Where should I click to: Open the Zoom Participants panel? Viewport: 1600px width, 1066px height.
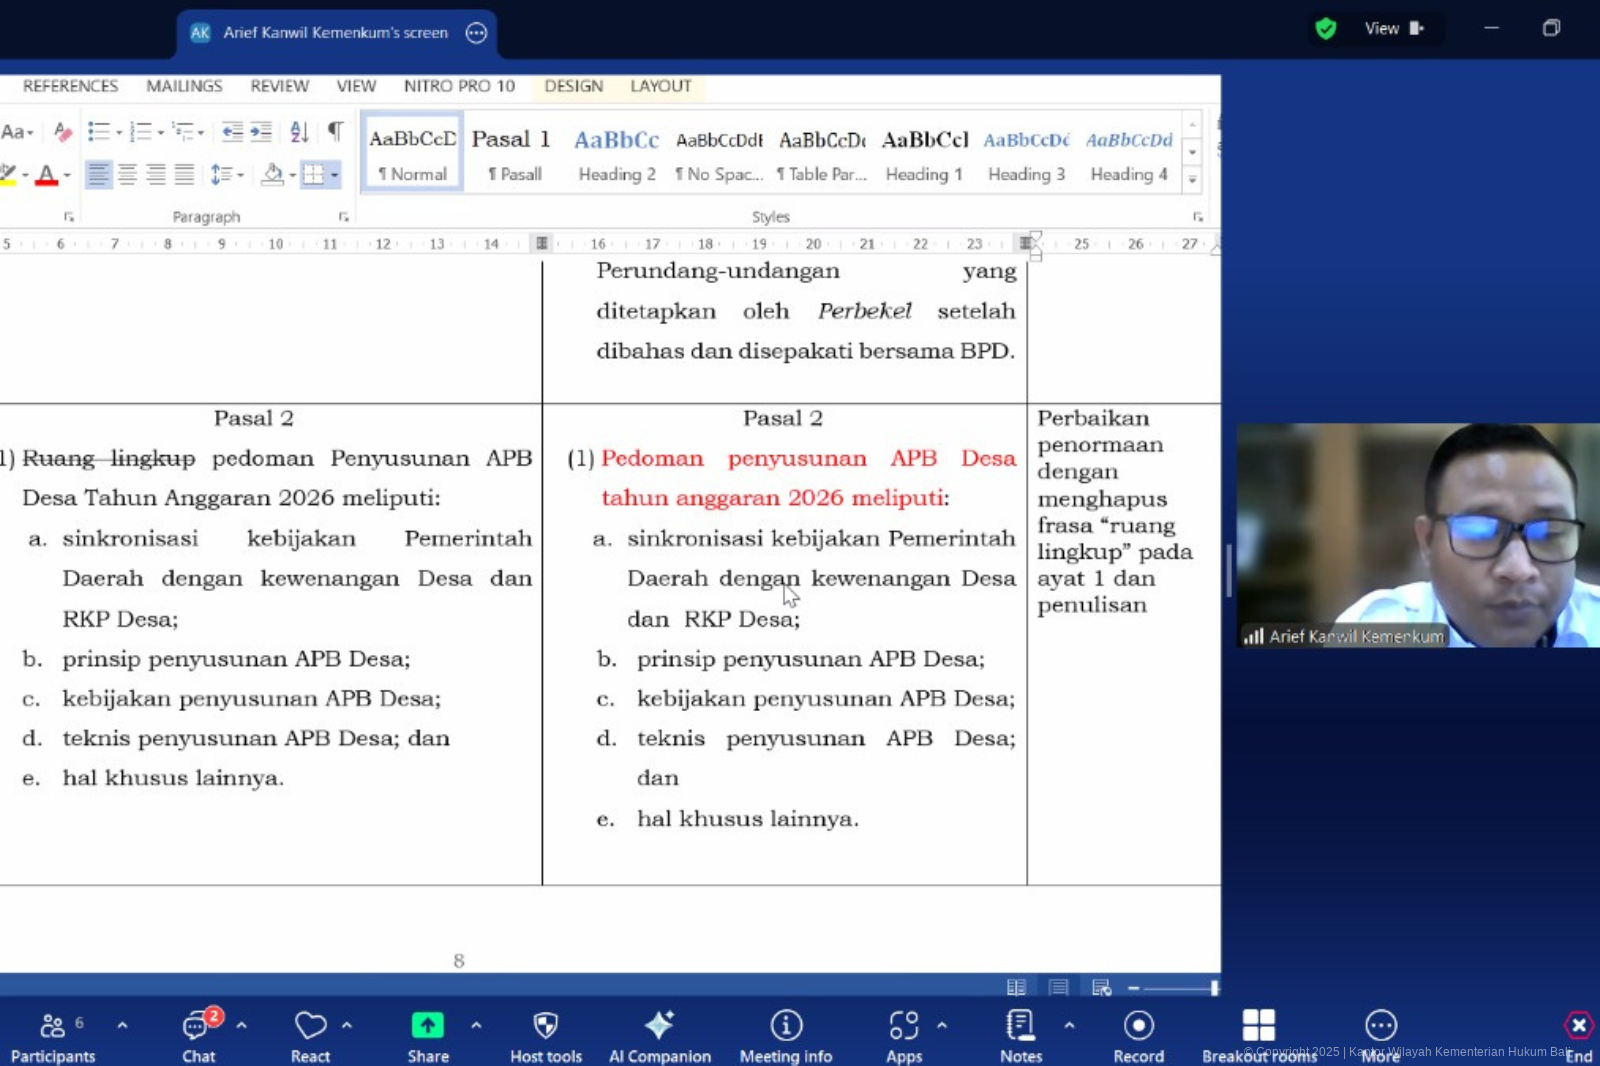pos(52,1035)
